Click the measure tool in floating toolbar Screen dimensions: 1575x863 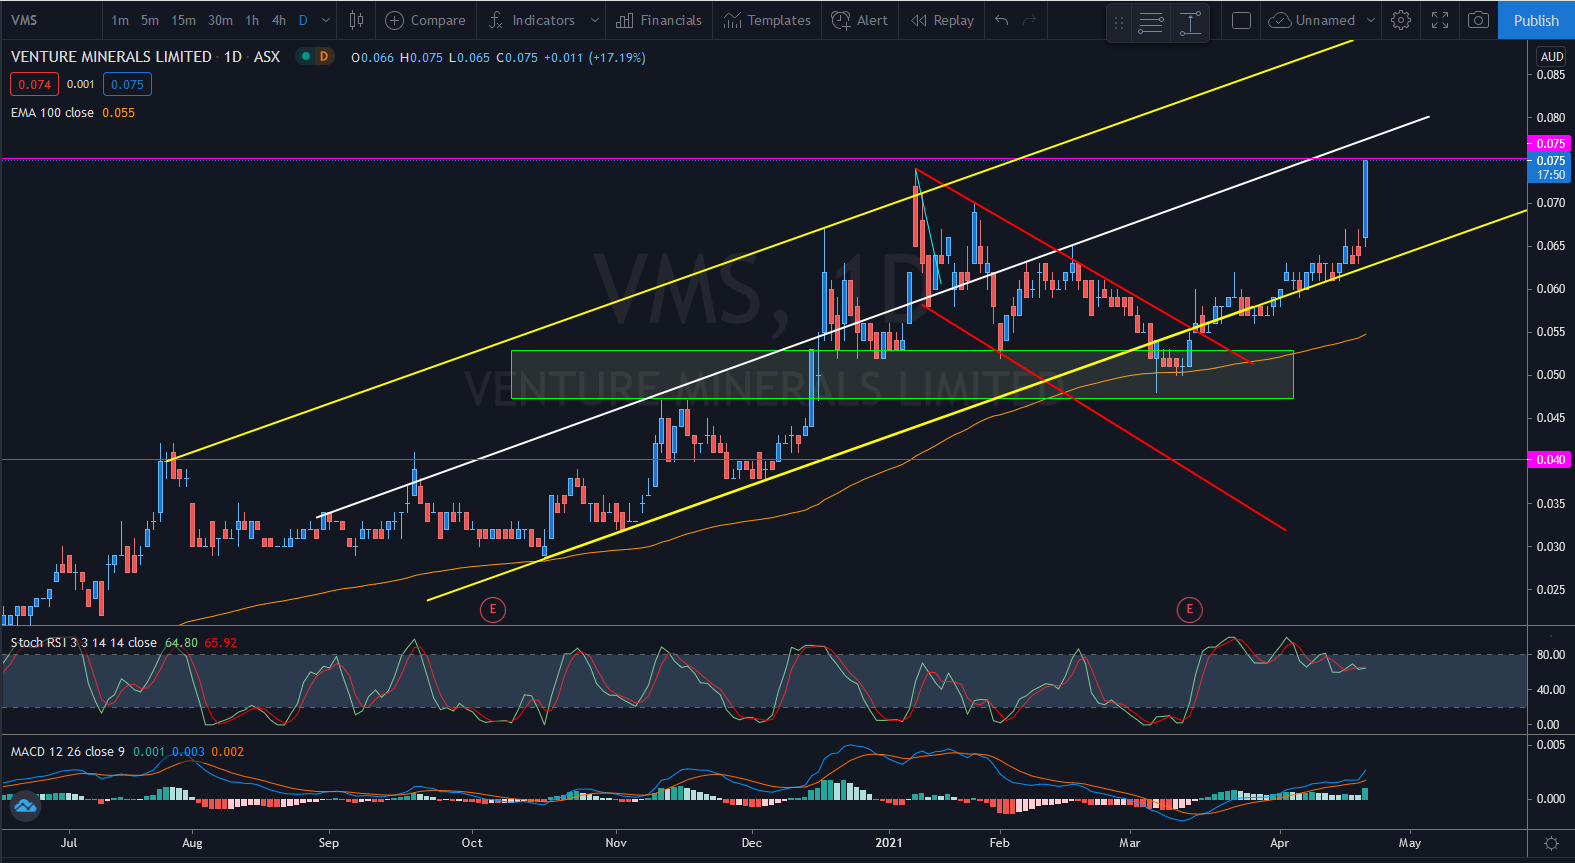[x=1190, y=22]
